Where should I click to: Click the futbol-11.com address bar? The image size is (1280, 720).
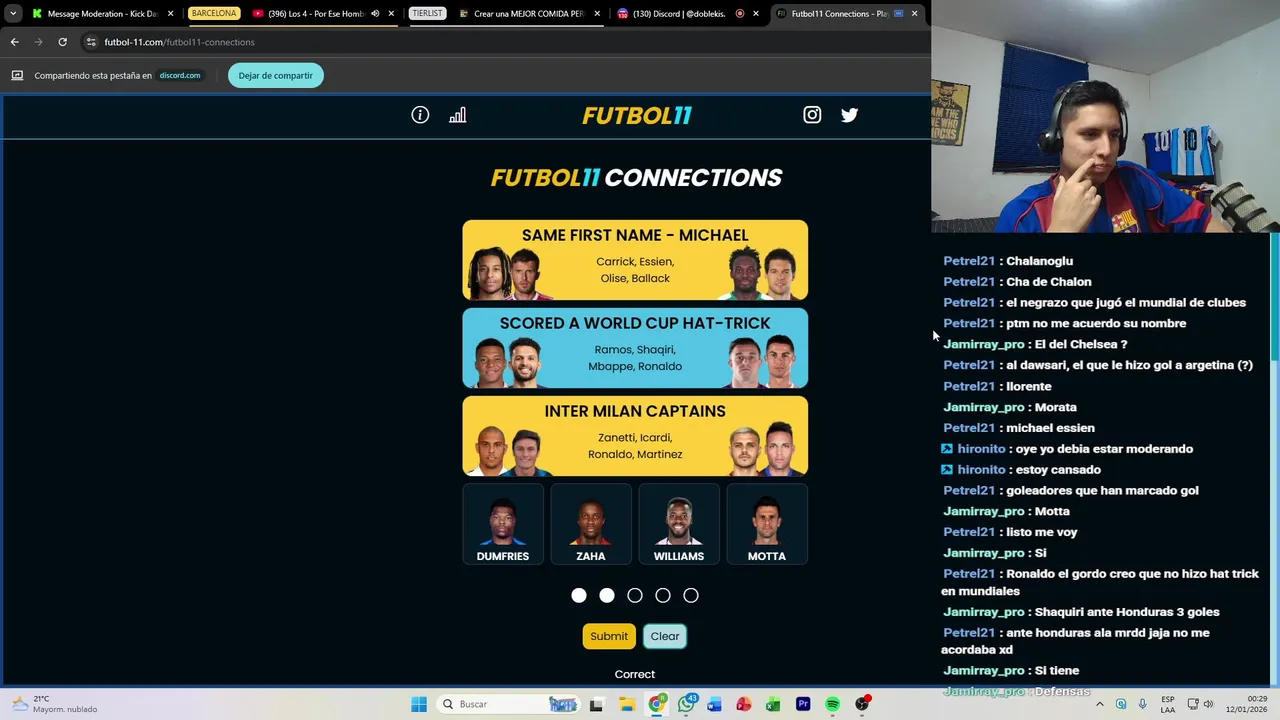click(500, 42)
